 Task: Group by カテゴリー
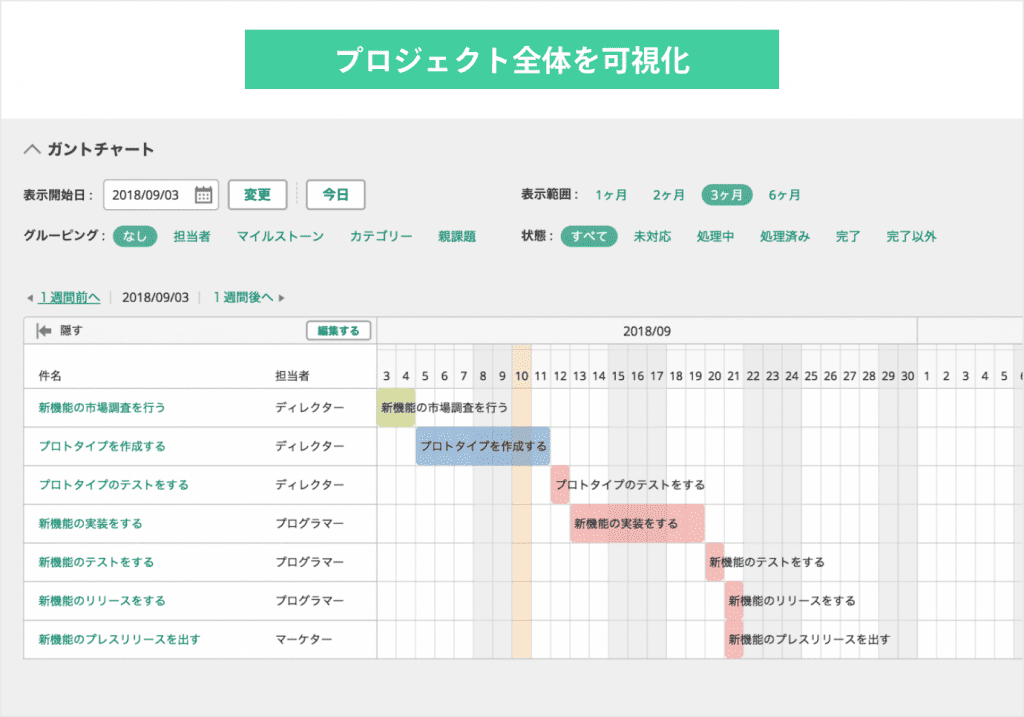click(x=381, y=236)
